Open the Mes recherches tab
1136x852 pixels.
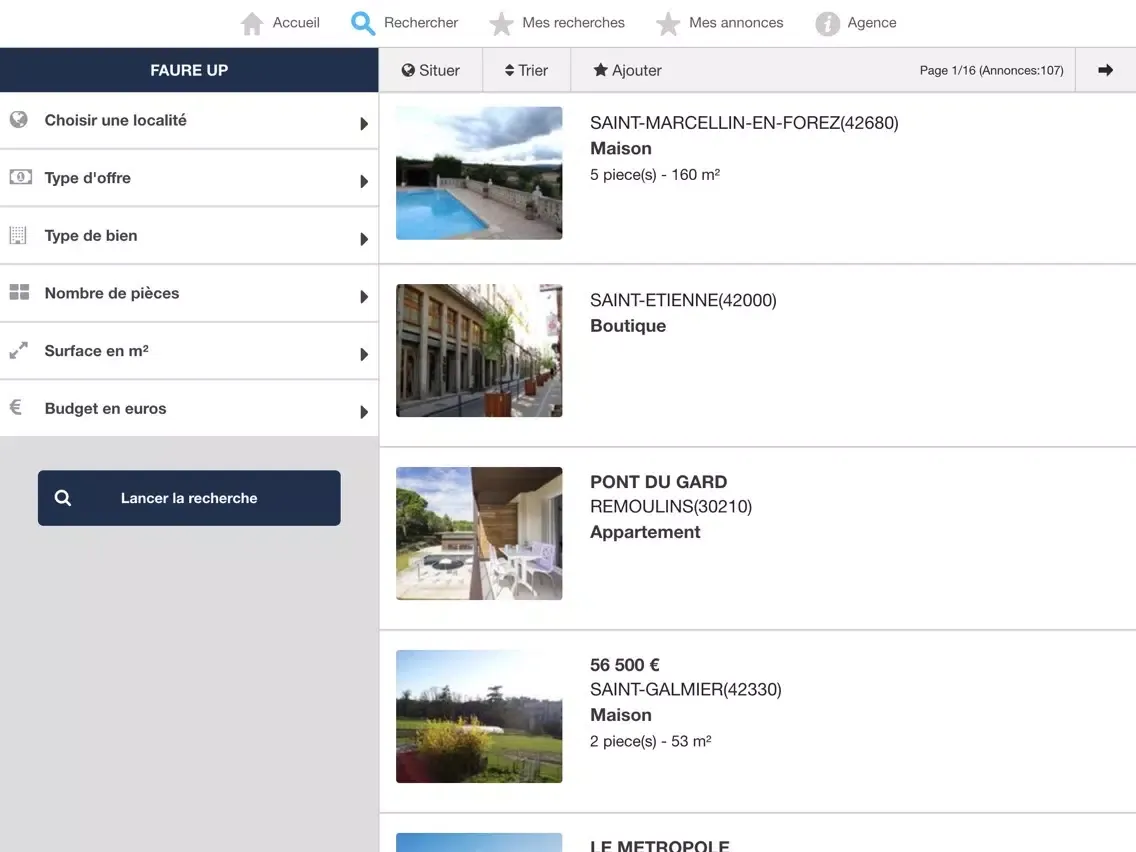tap(556, 23)
